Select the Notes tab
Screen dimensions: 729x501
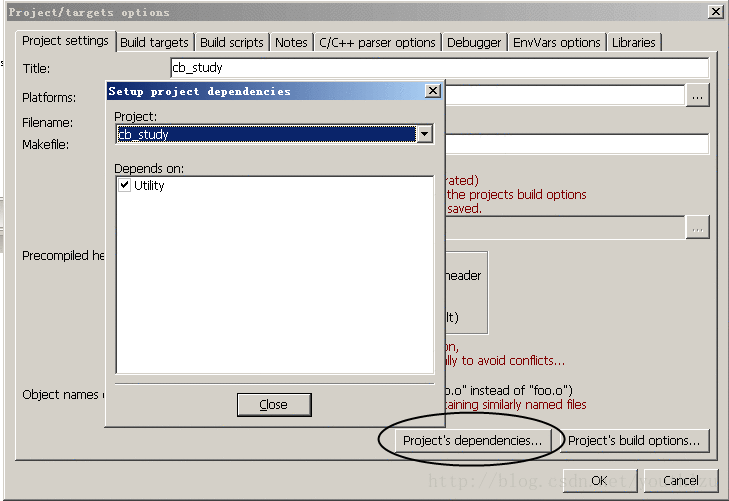coord(291,42)
